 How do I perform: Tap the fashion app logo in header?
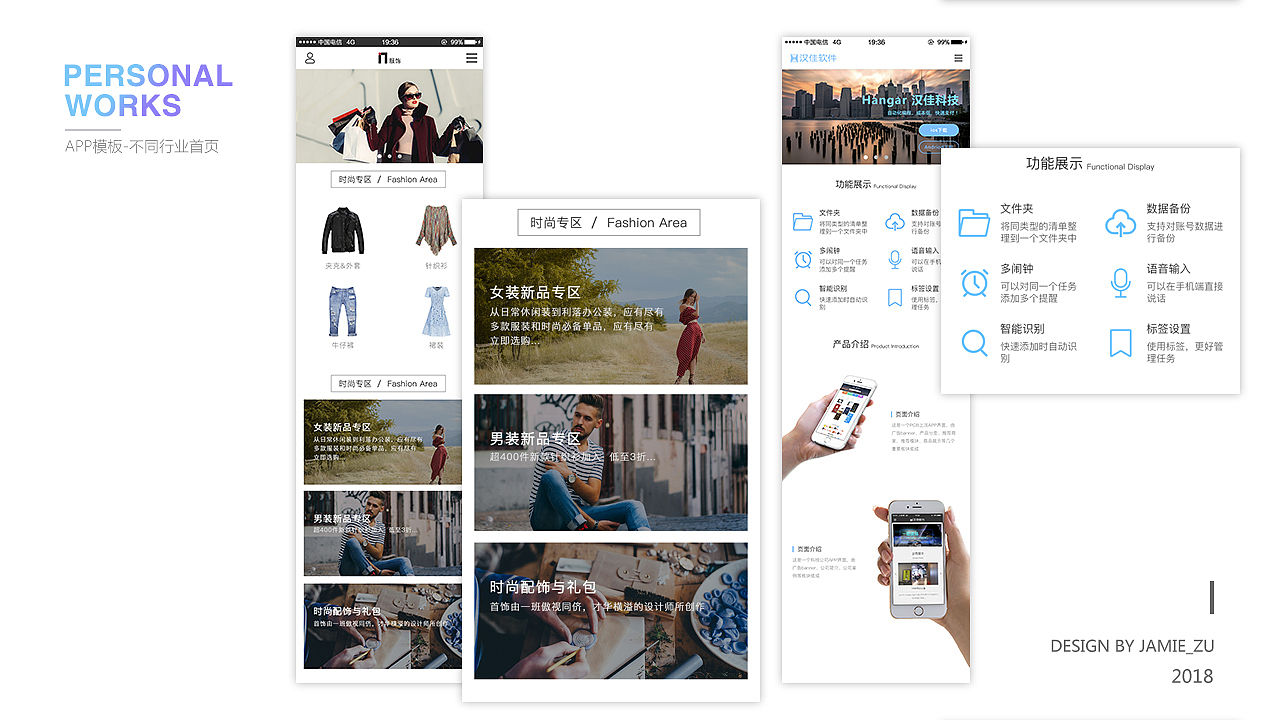(x=389, y=58)
